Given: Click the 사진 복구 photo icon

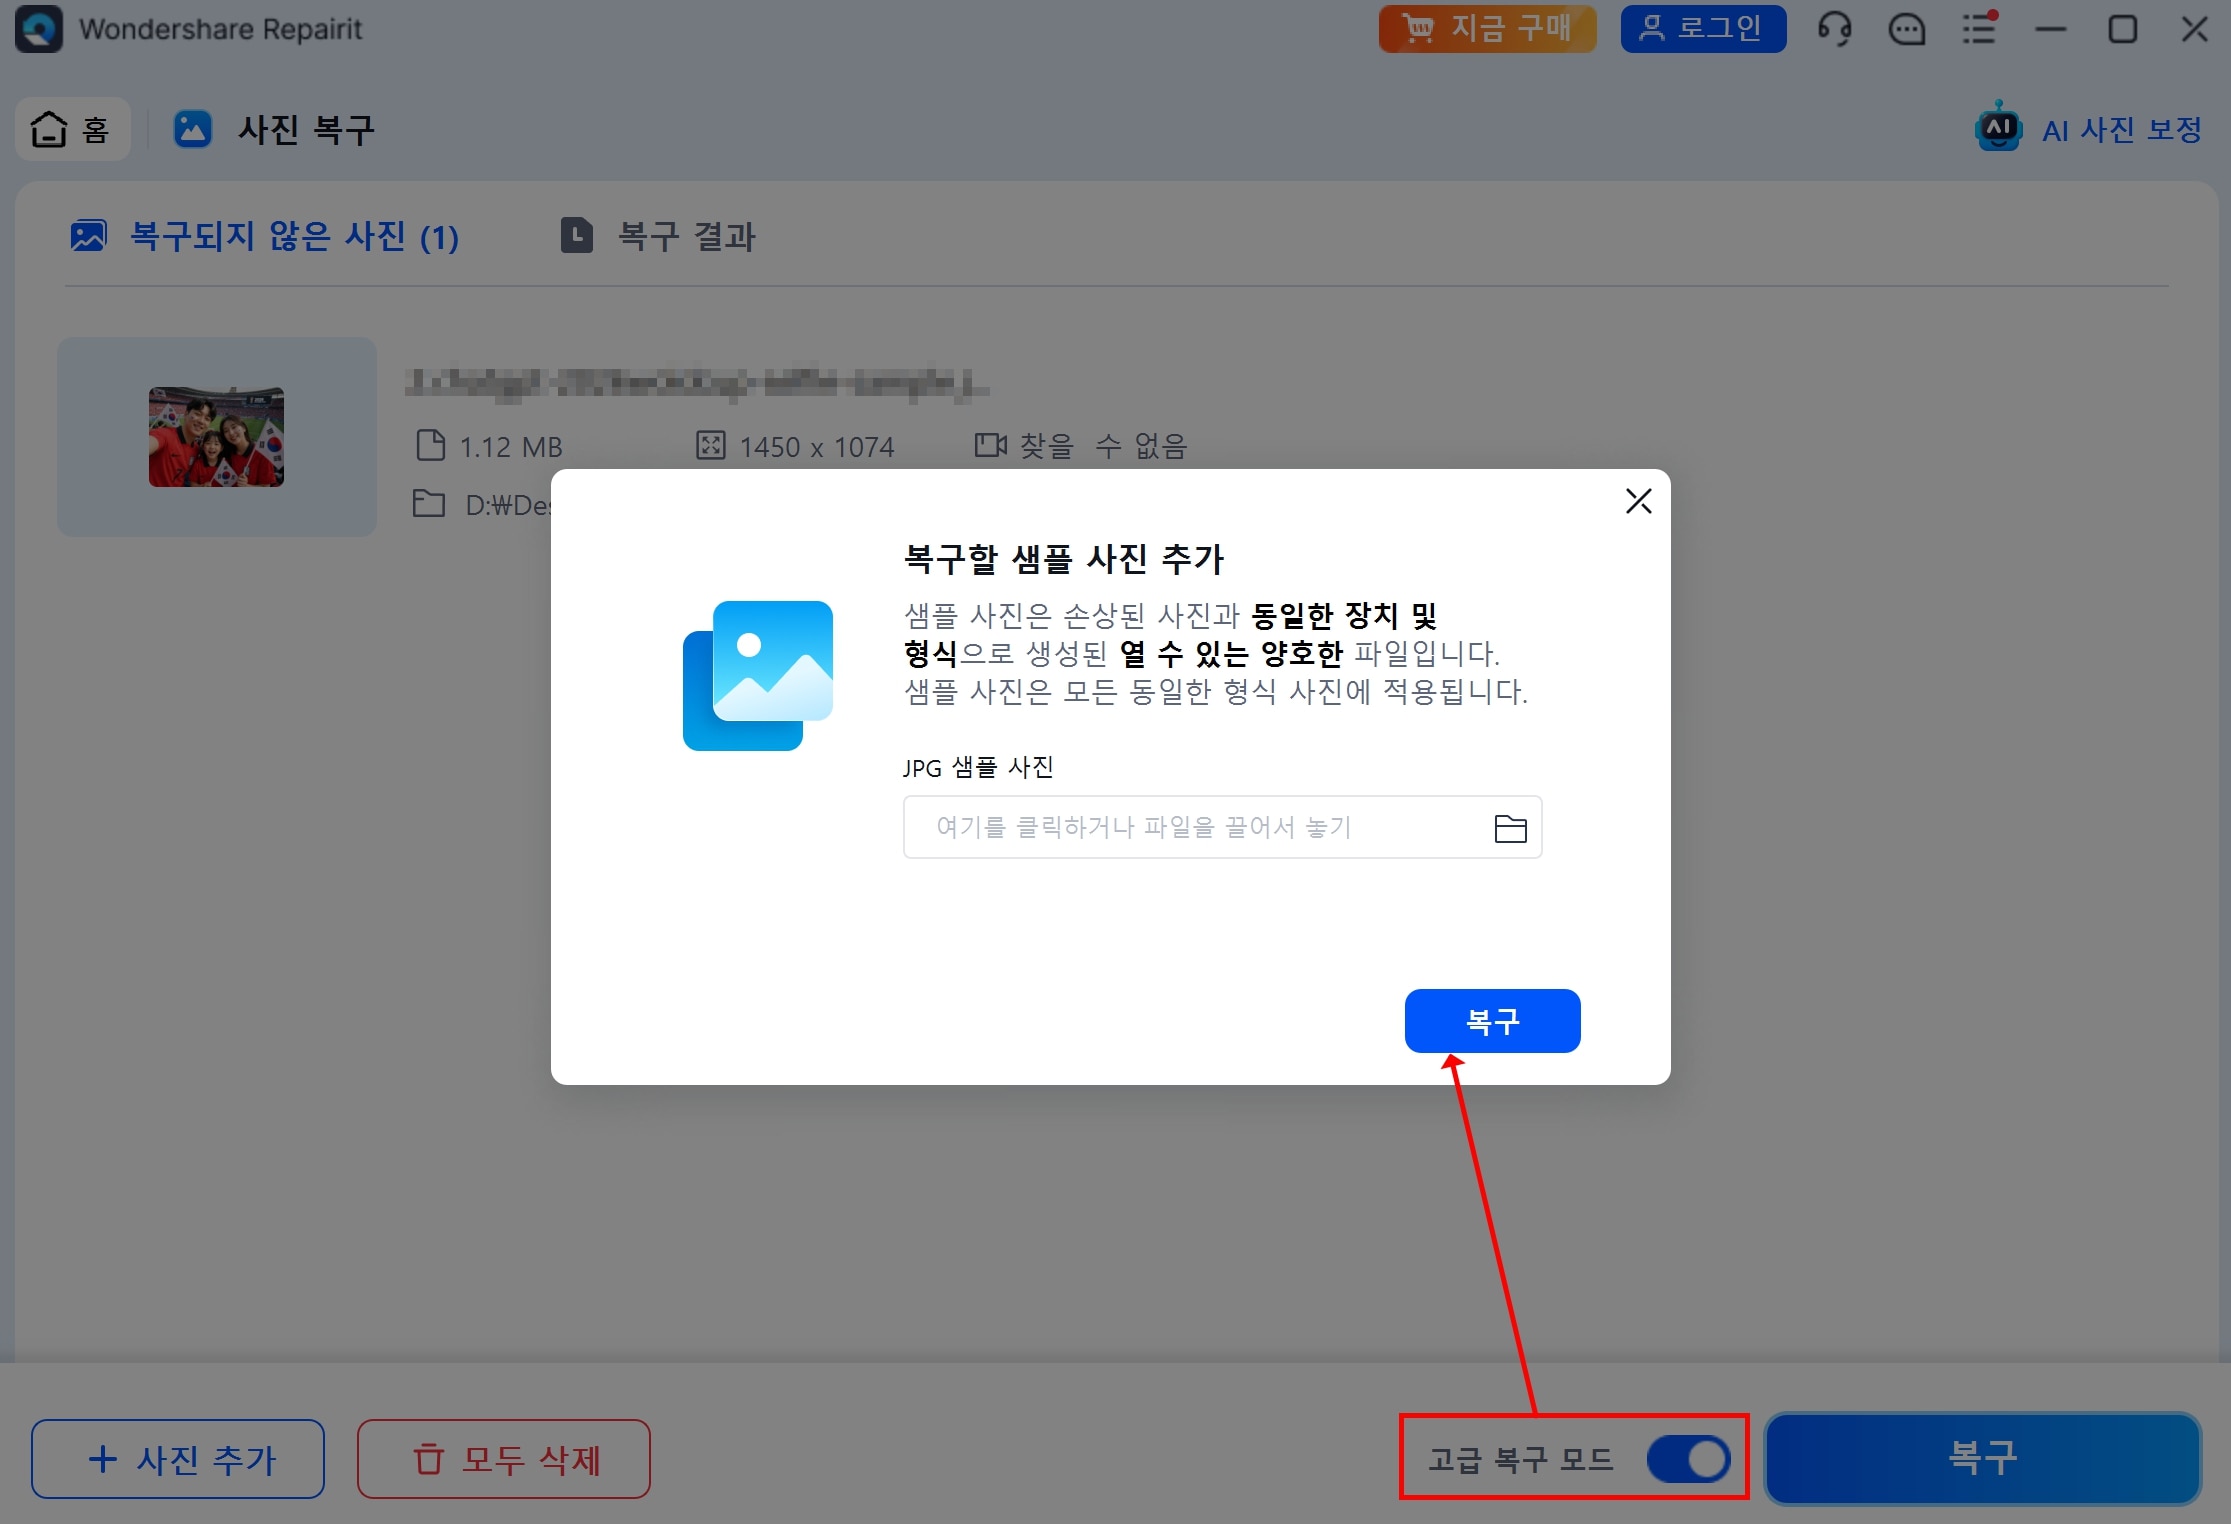Looking at the screenshot, I should (193, 129).
